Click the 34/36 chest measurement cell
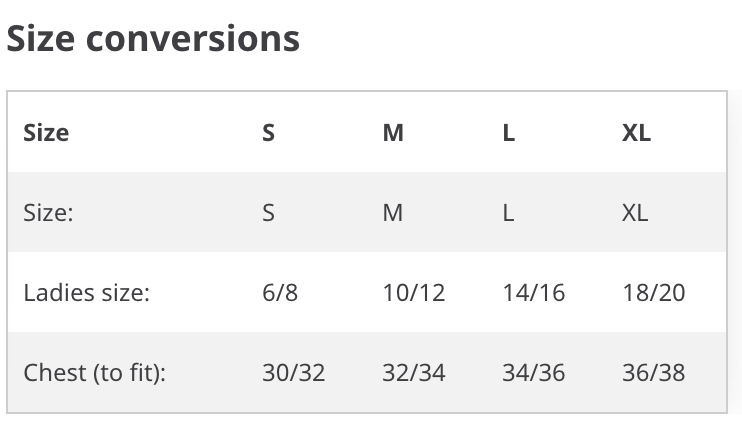 point(534,373)
